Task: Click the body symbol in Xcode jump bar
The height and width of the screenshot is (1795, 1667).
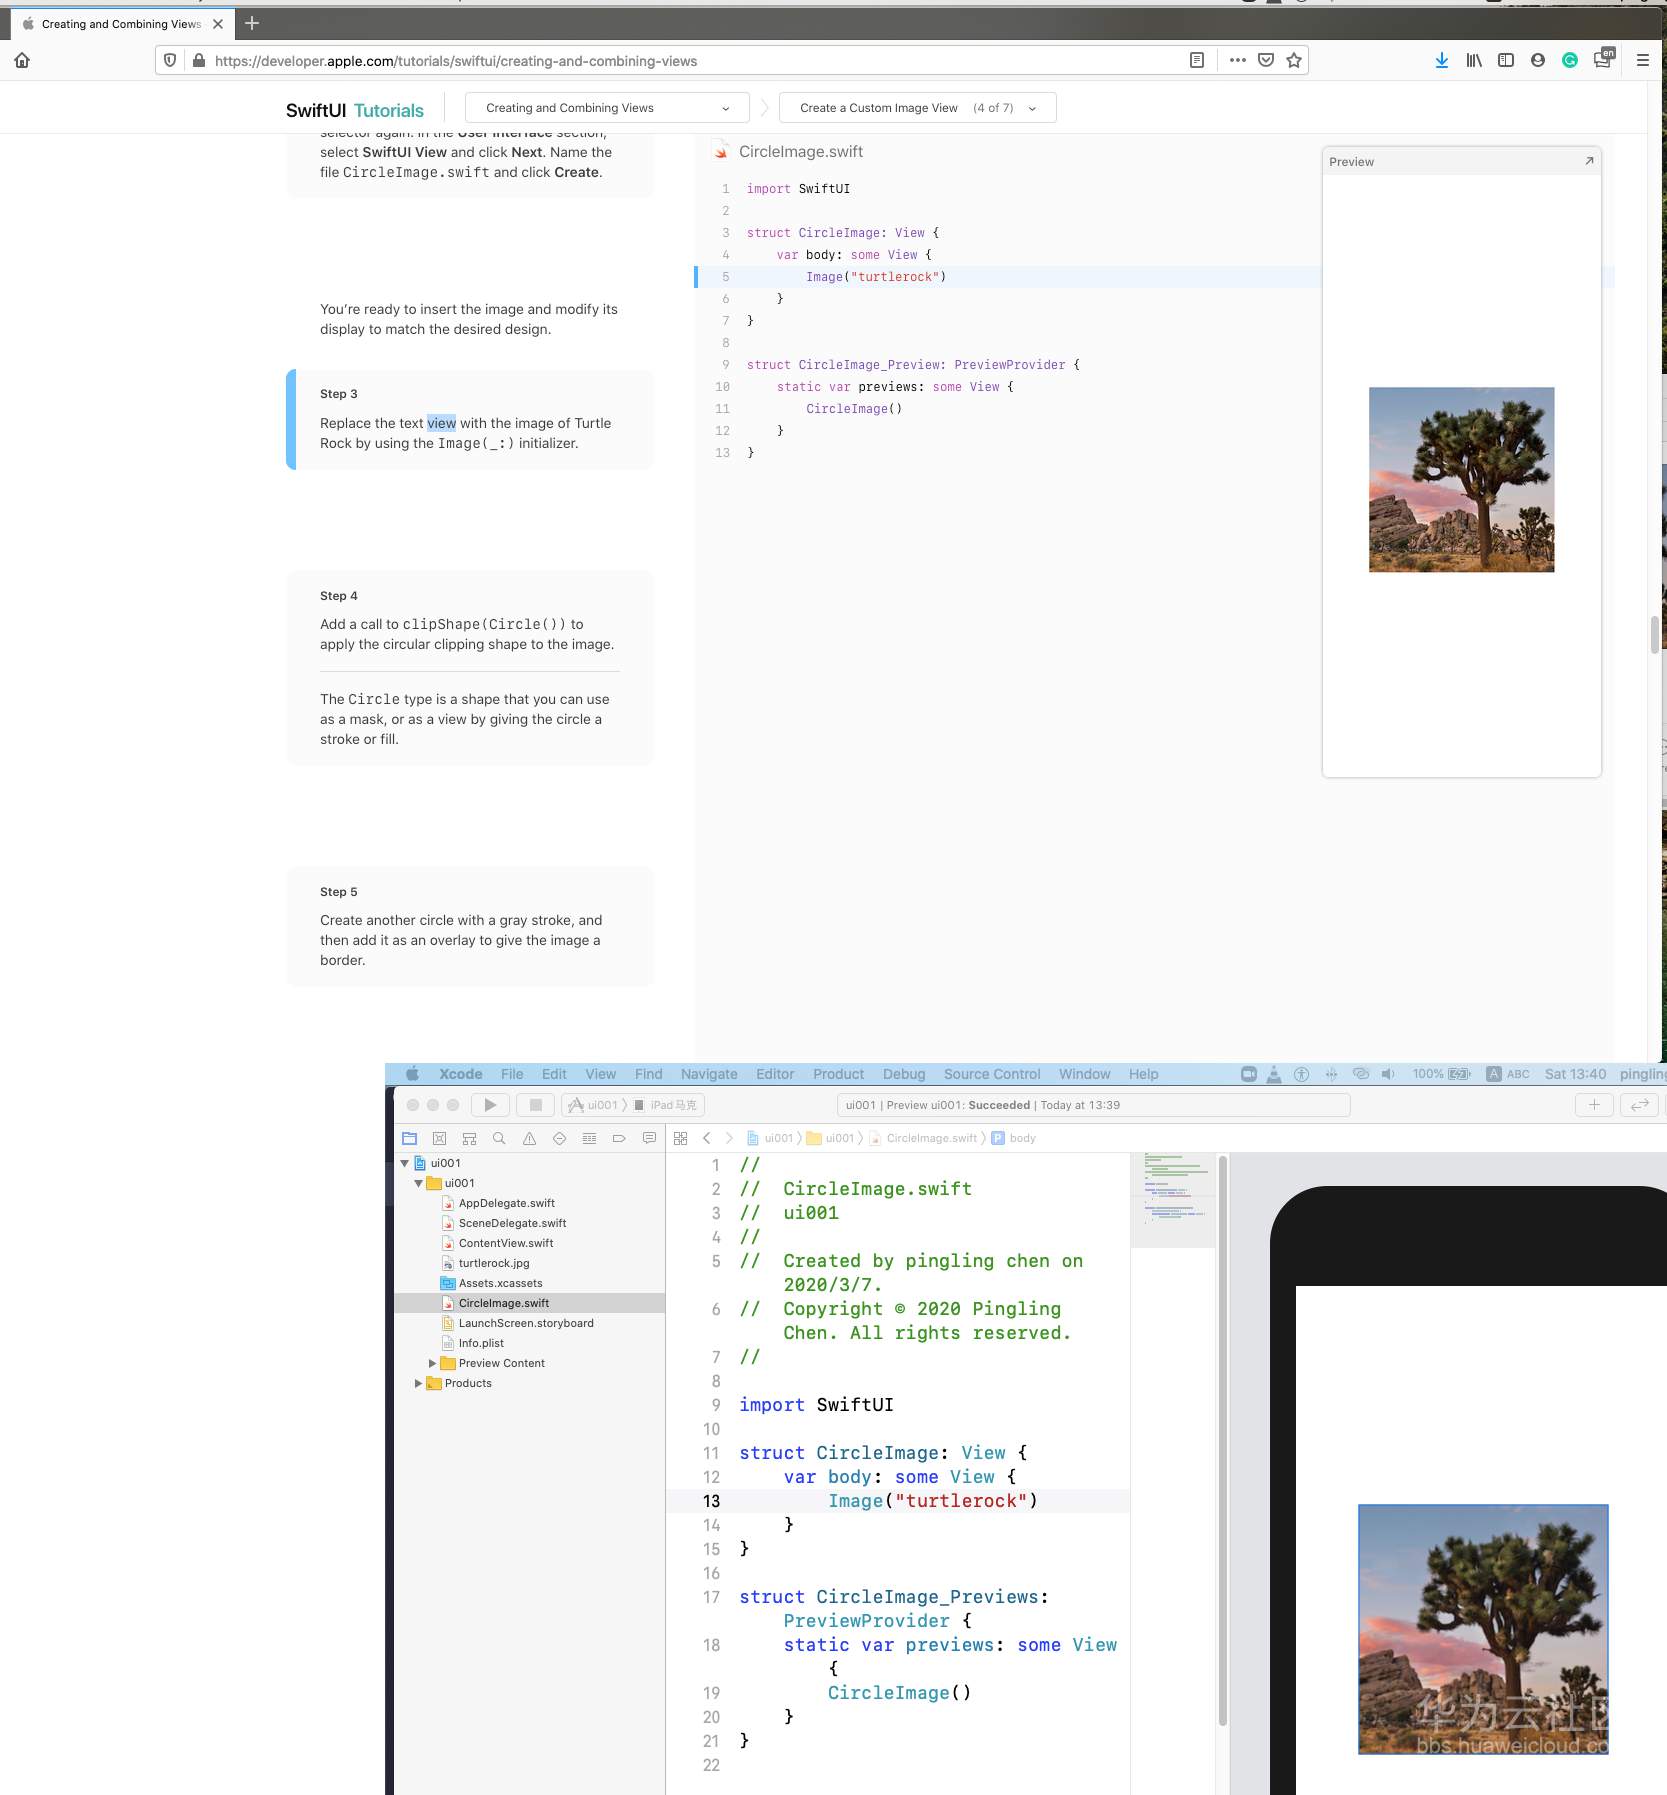Action: point(1013,1138)
